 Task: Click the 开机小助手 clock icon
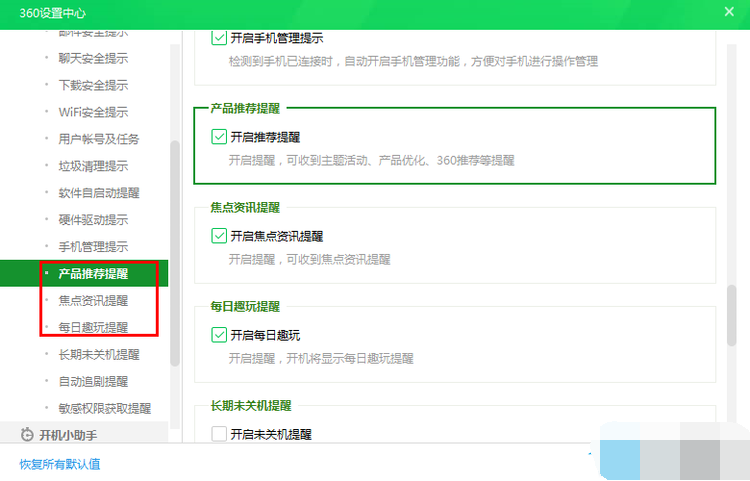[27, 435]
